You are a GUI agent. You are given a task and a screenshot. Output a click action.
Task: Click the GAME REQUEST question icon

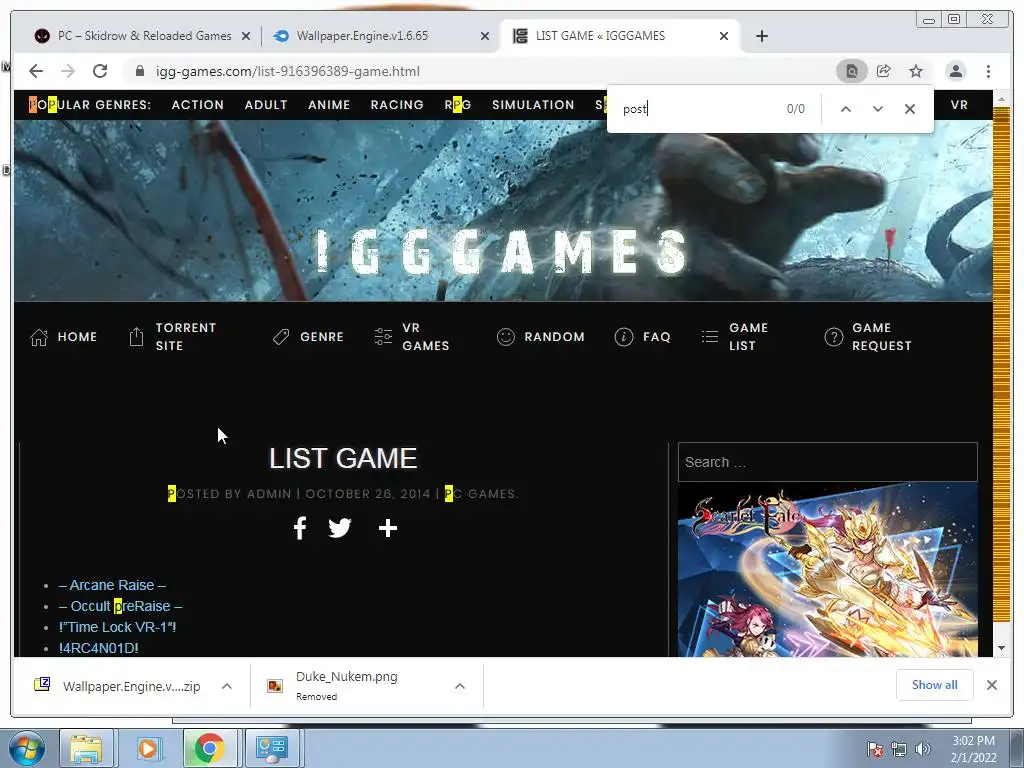click(833, 337)
